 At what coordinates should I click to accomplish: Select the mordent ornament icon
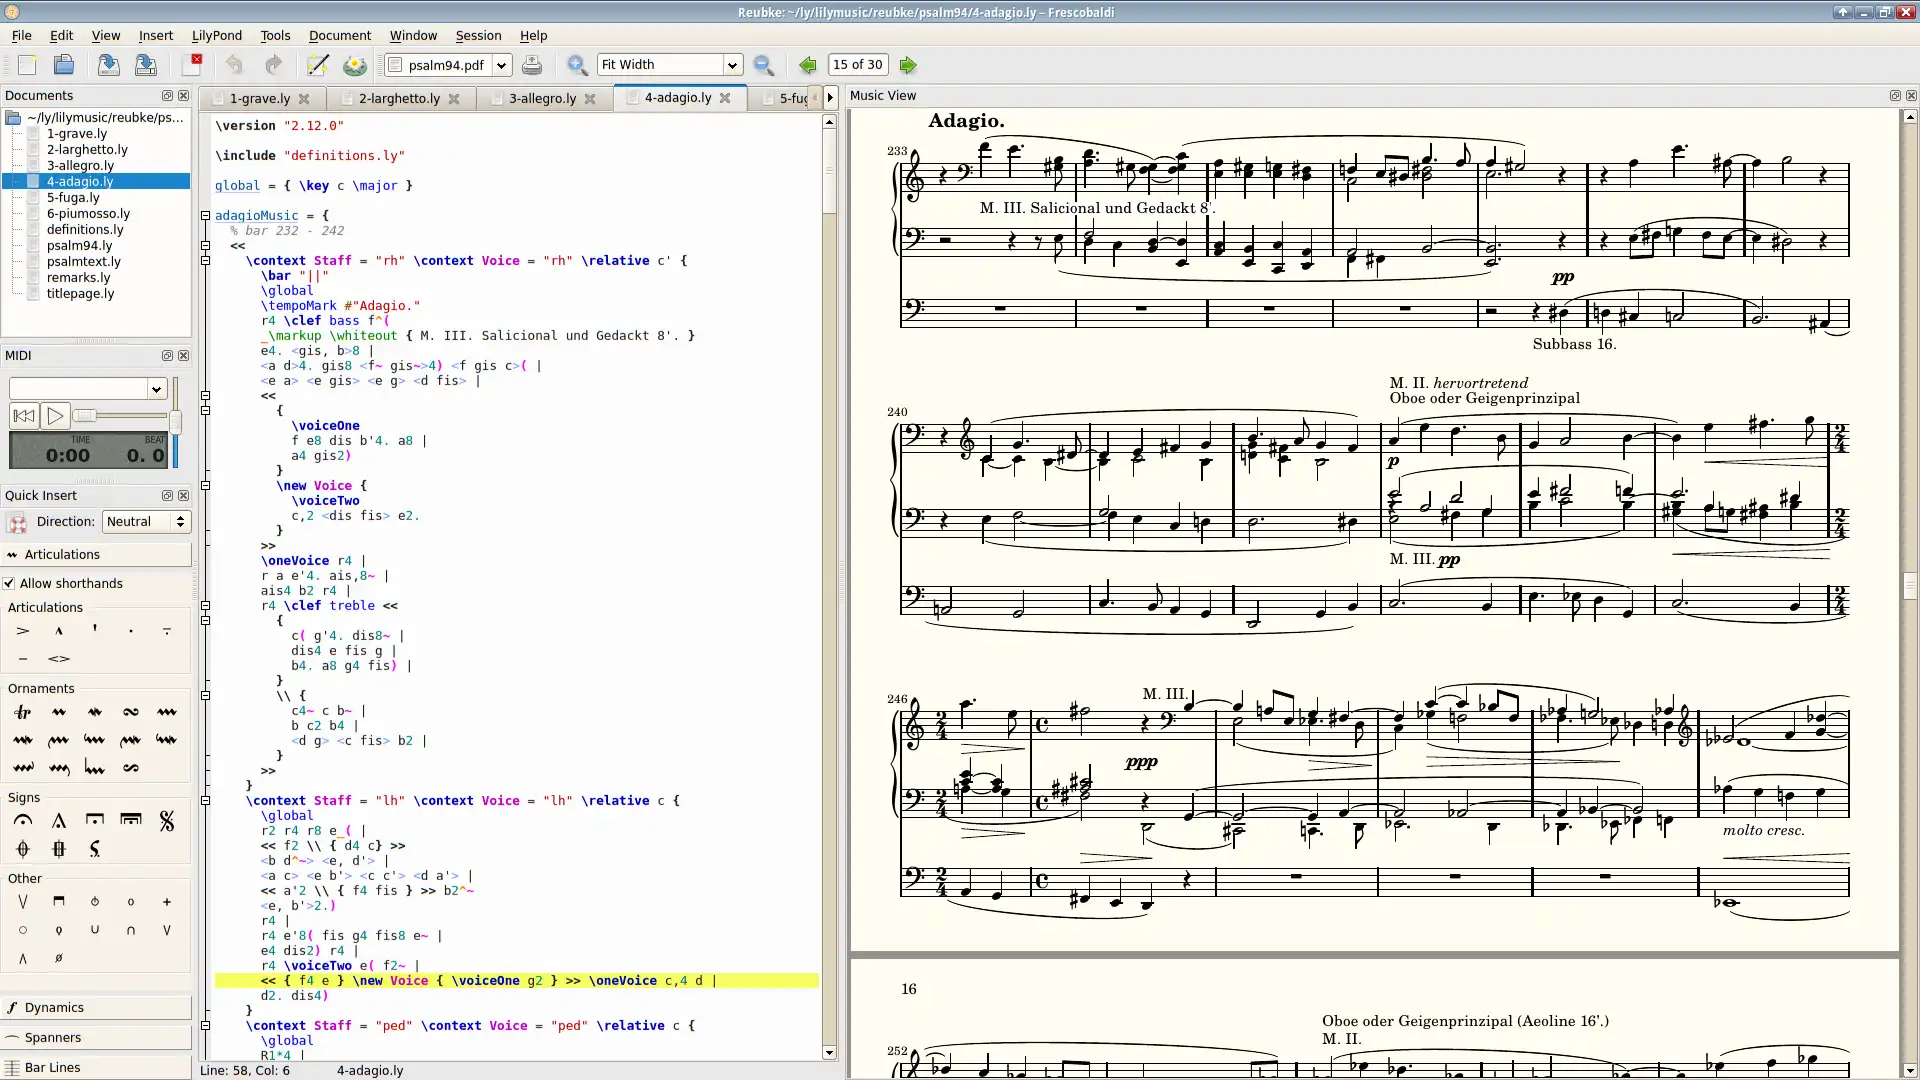[x=94, y=712]
